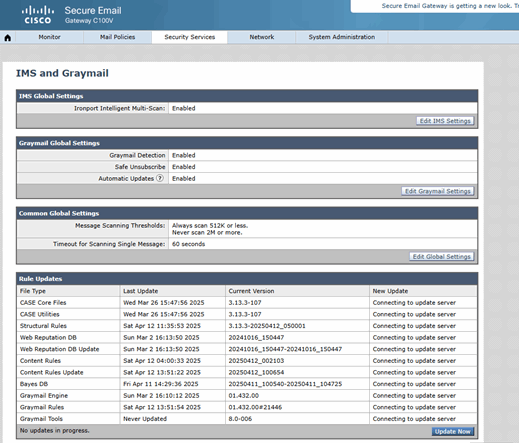This screenshot has width=519, height=443.
Task: Open Automatic Updates help icon
Action: [x=160, y=178]
